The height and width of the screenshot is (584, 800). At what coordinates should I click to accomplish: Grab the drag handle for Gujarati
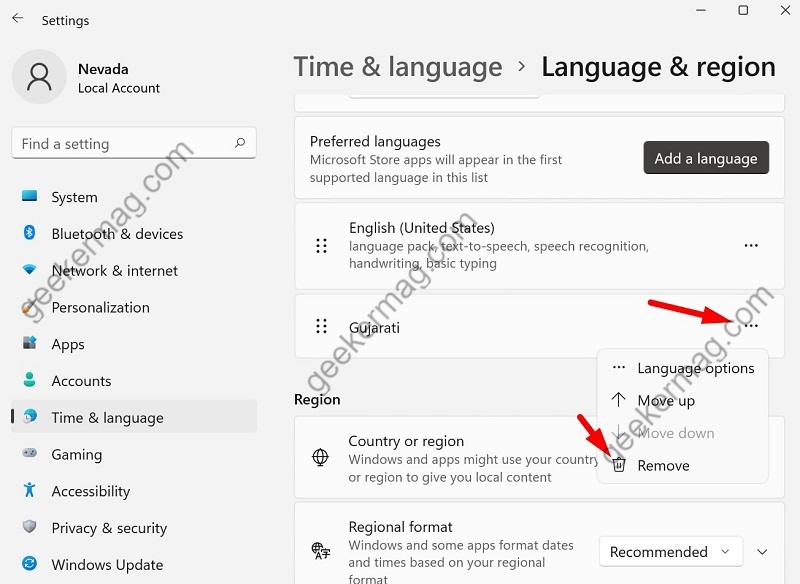click(321, 326)
